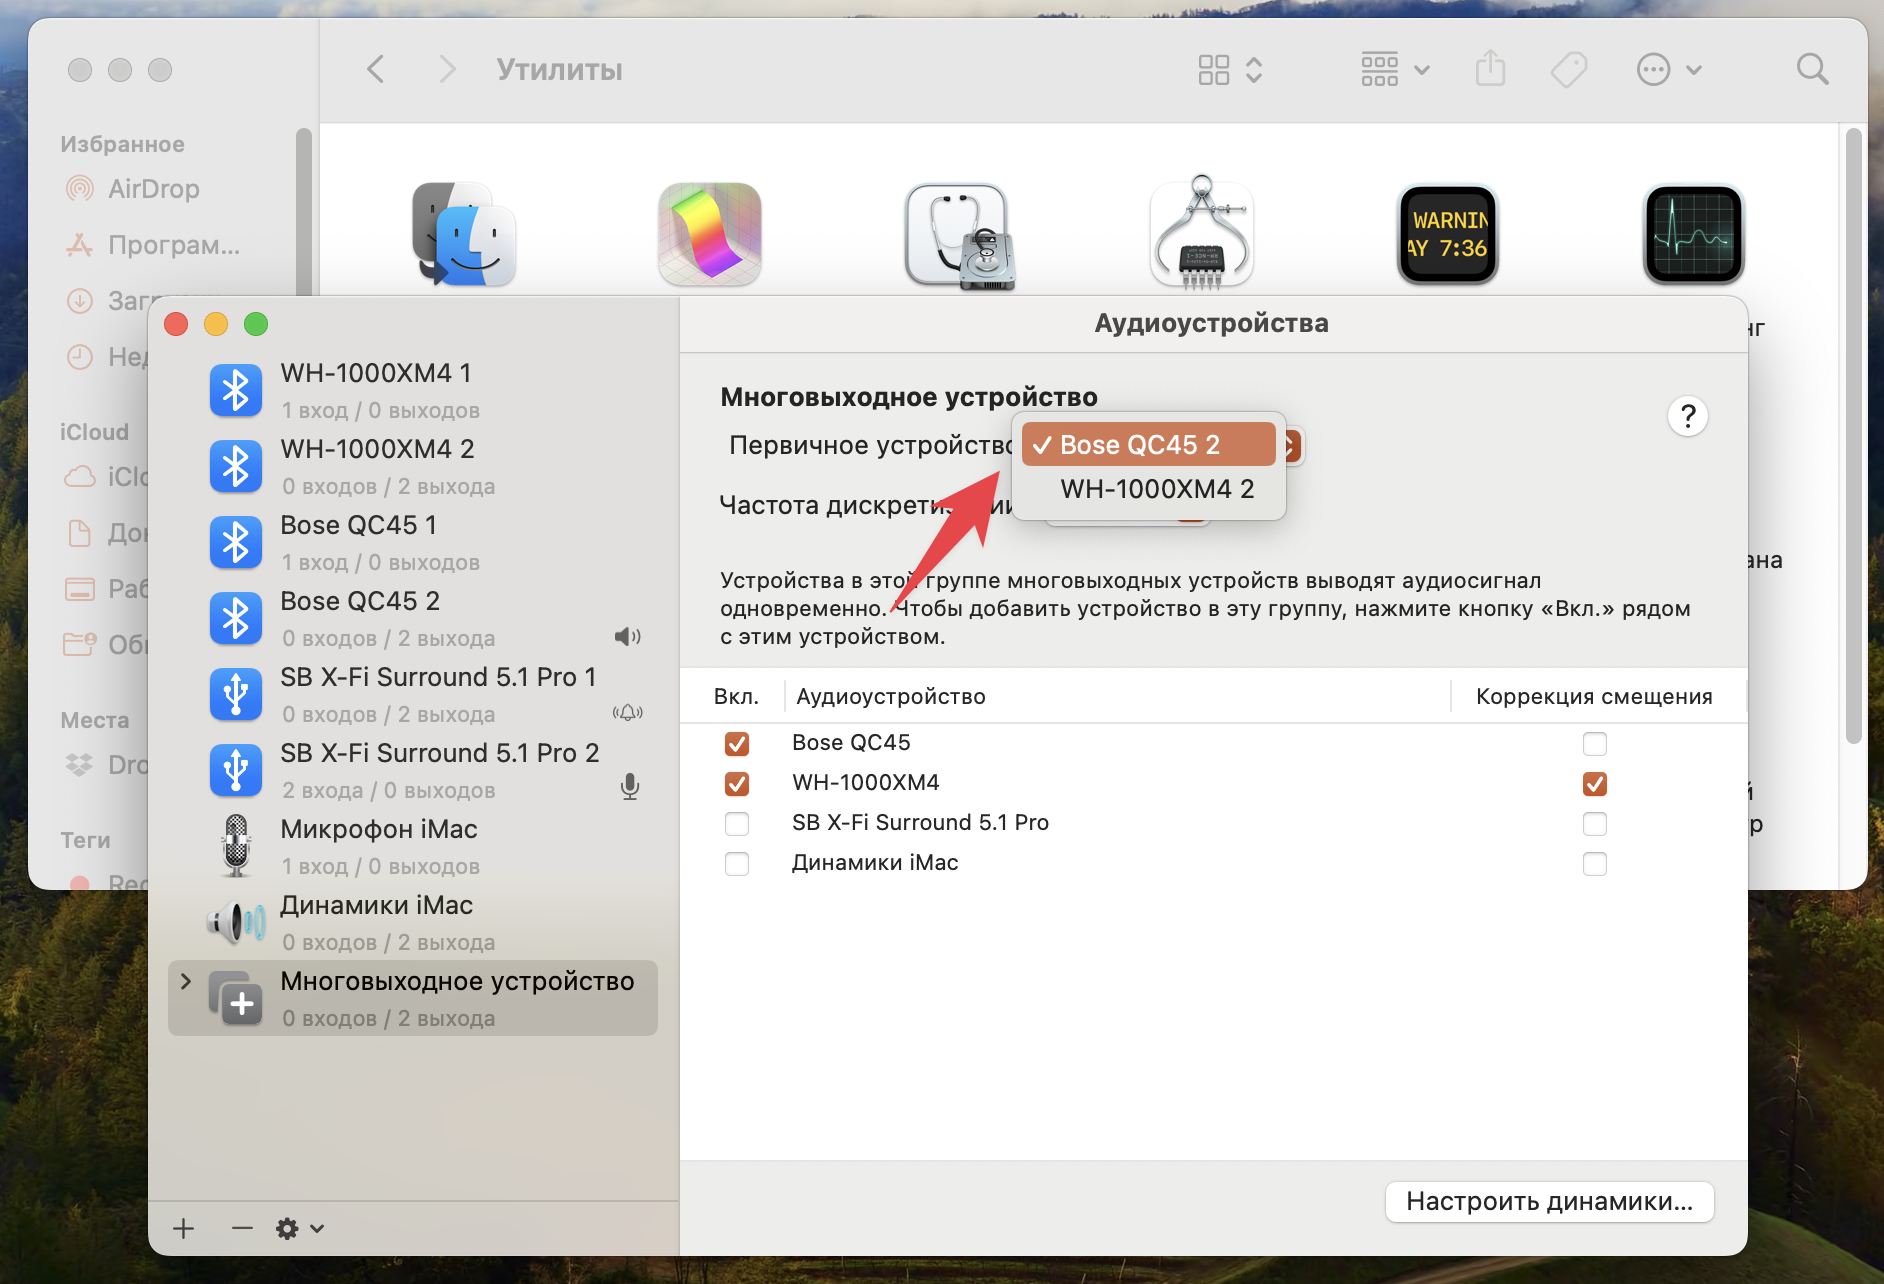1884x1284 pixels.
Task: Remove selected device with minus button
Action: (242, 1229)
